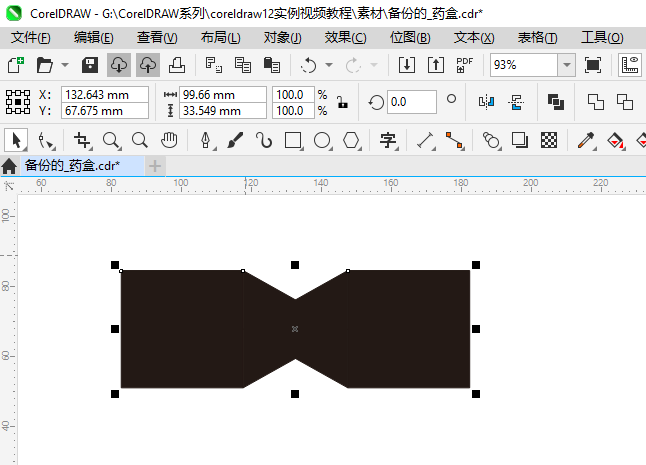Click the Paste icon

click(272, 65)
